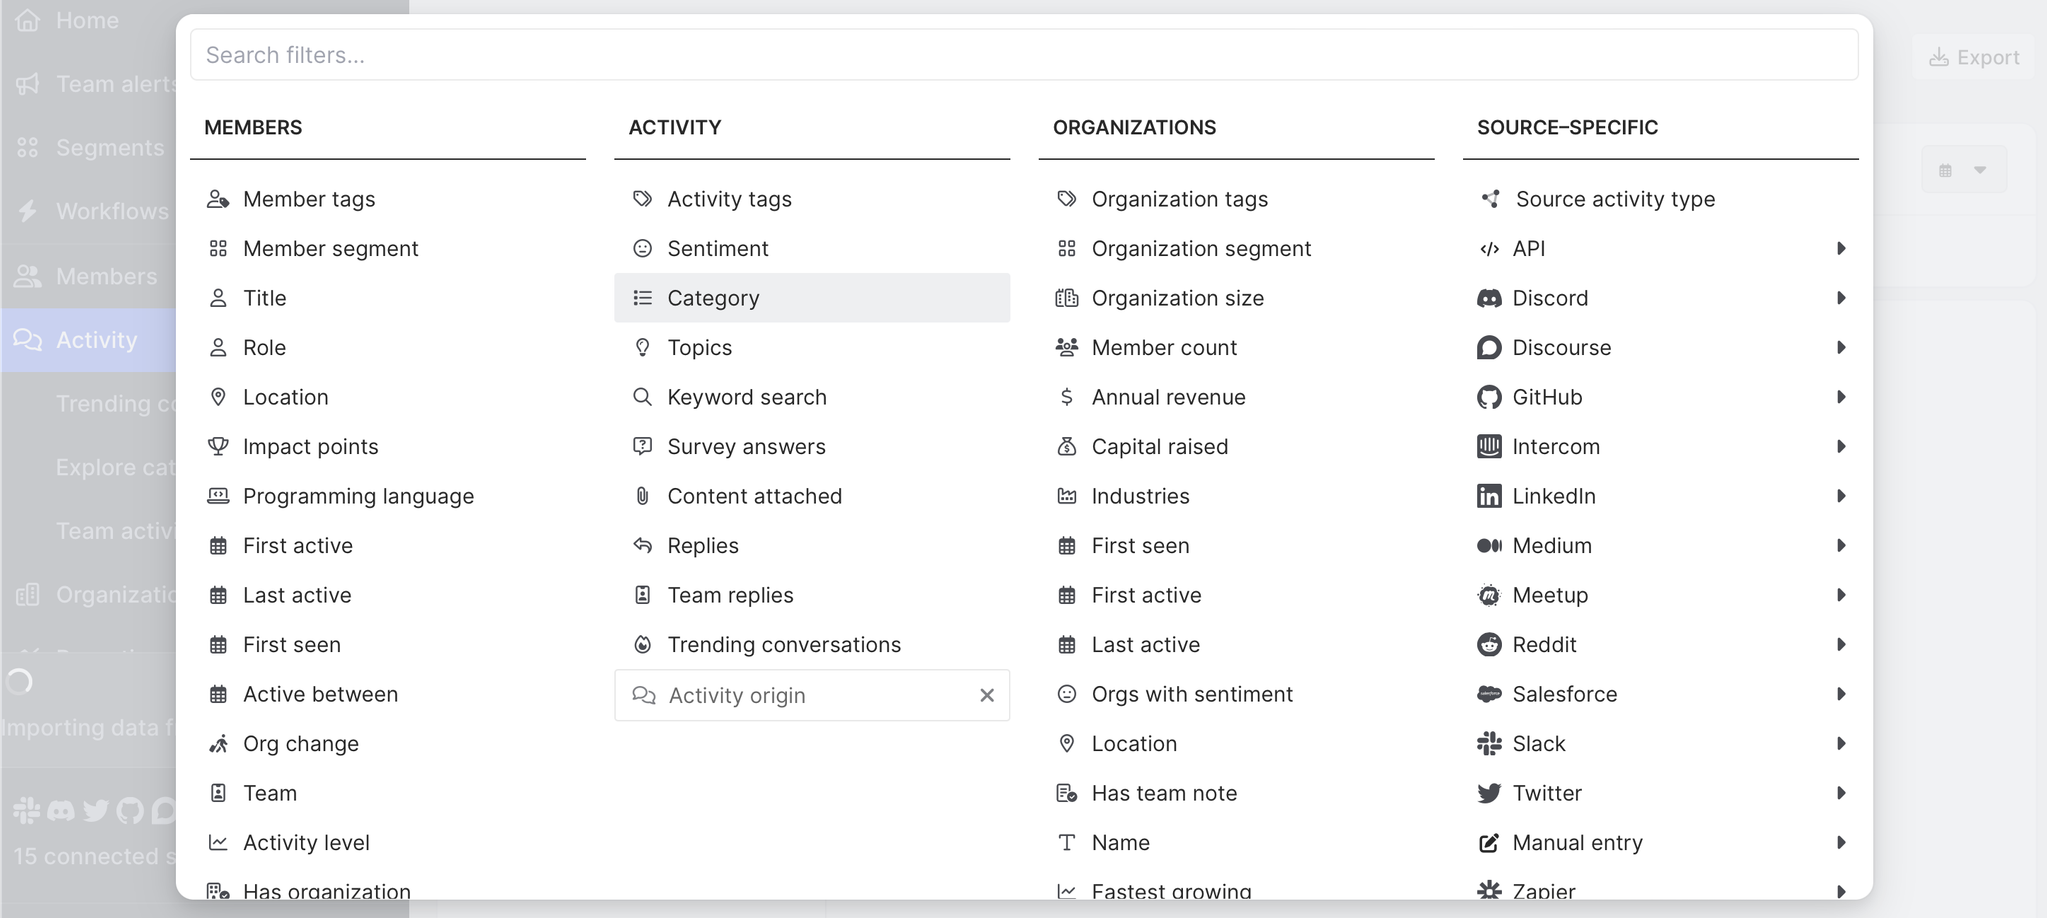Click the LinkedIn icon
The height and width of the screenshot is (918, 2047).
1489,496
